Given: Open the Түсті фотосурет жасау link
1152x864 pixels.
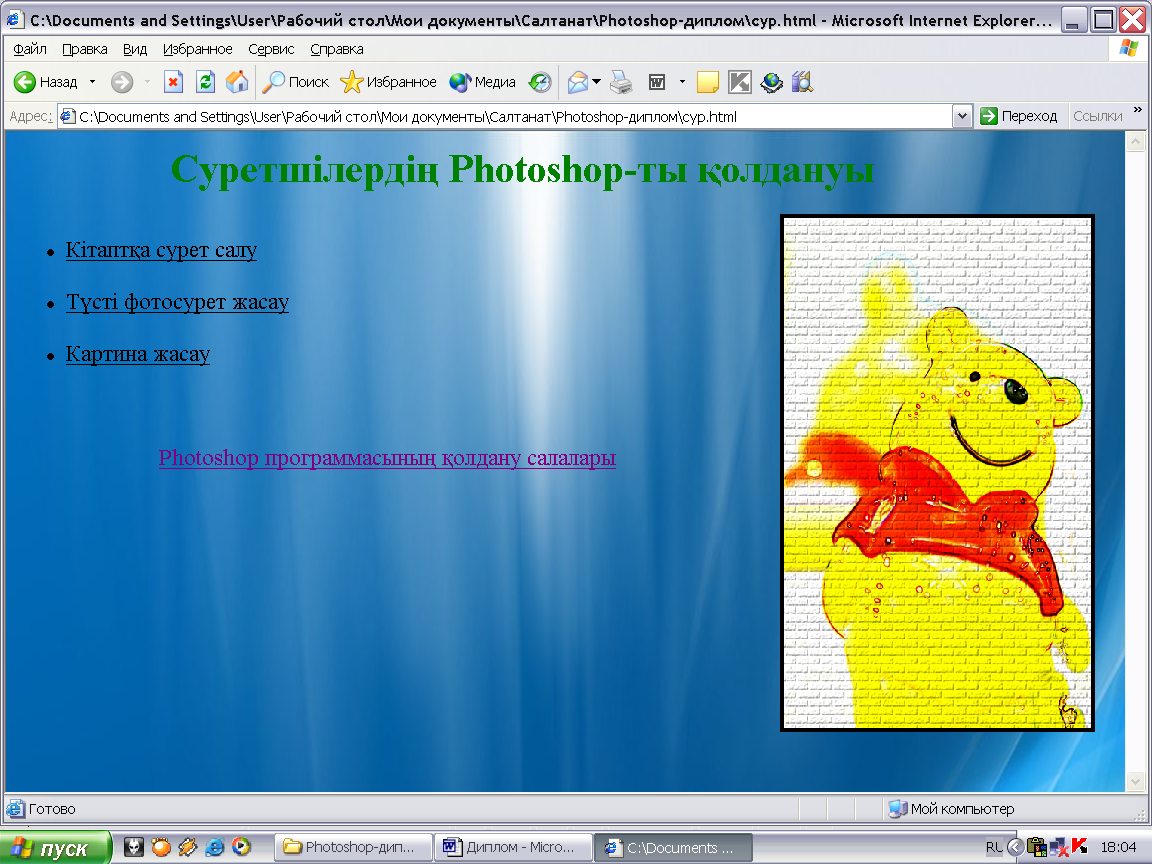Looking at the screenshot, I should pos(177,302).
